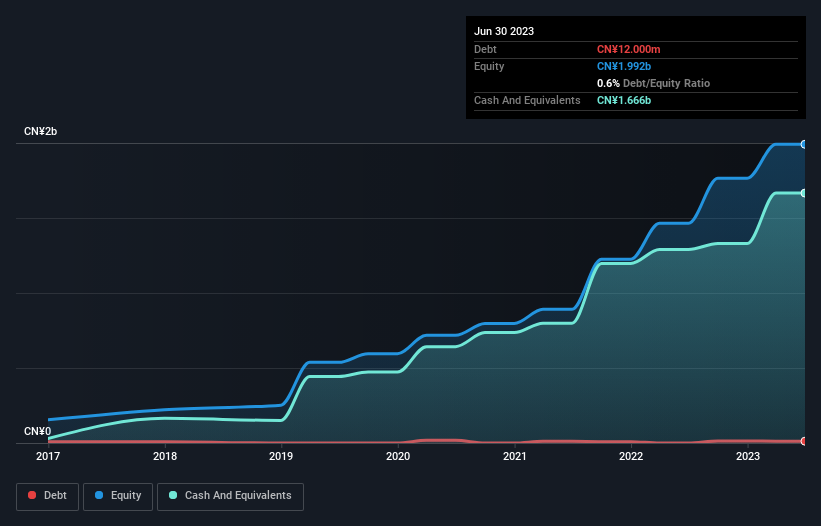Viewport: 821px width, 526px height.
Task: Select the 2023 x-axis label
Action: (x=748, y=456)
